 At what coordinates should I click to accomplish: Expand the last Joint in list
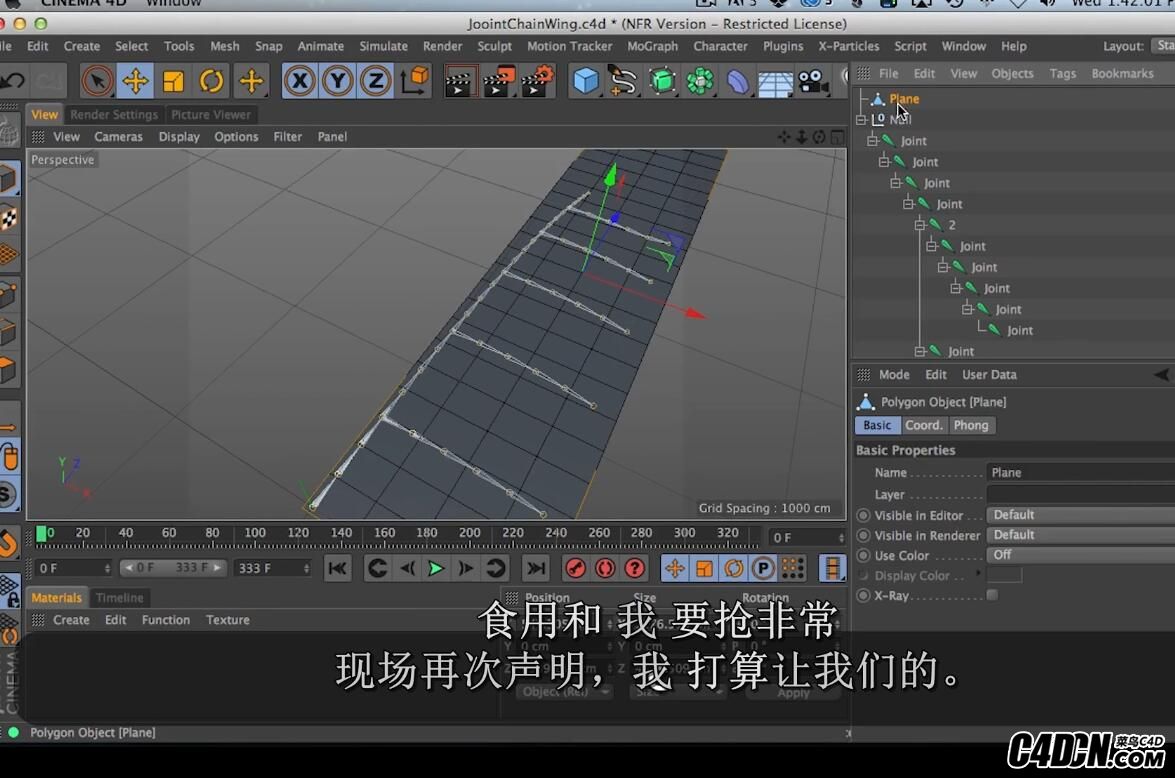coord(919,351)
